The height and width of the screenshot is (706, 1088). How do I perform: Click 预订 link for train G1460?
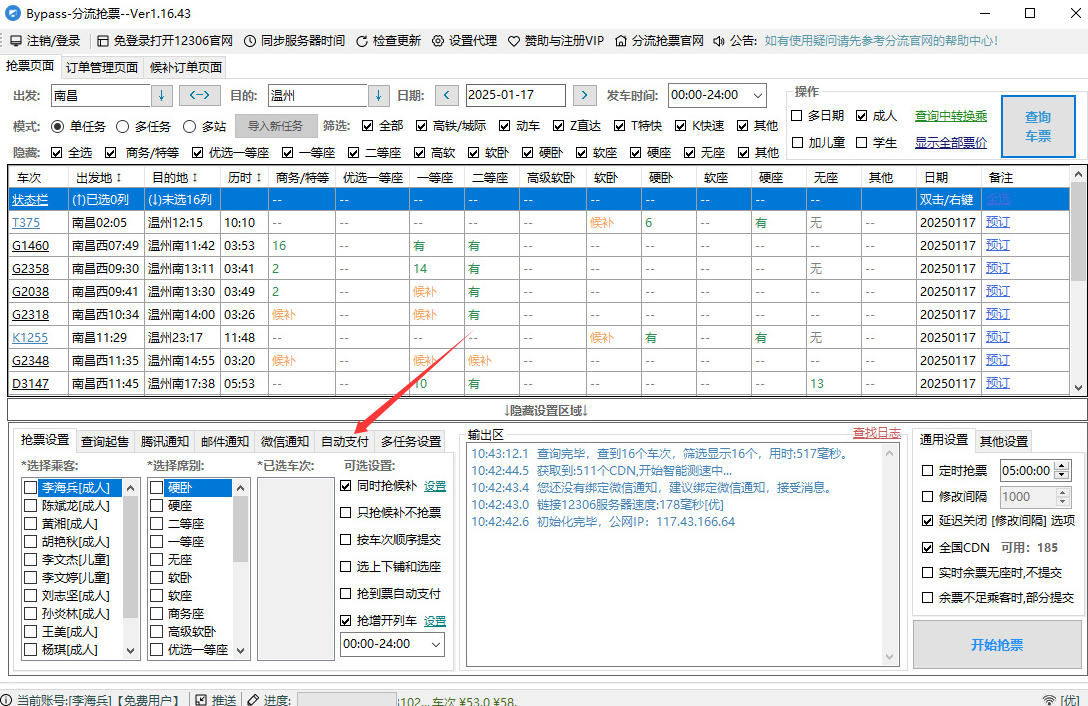pos(997,245)
